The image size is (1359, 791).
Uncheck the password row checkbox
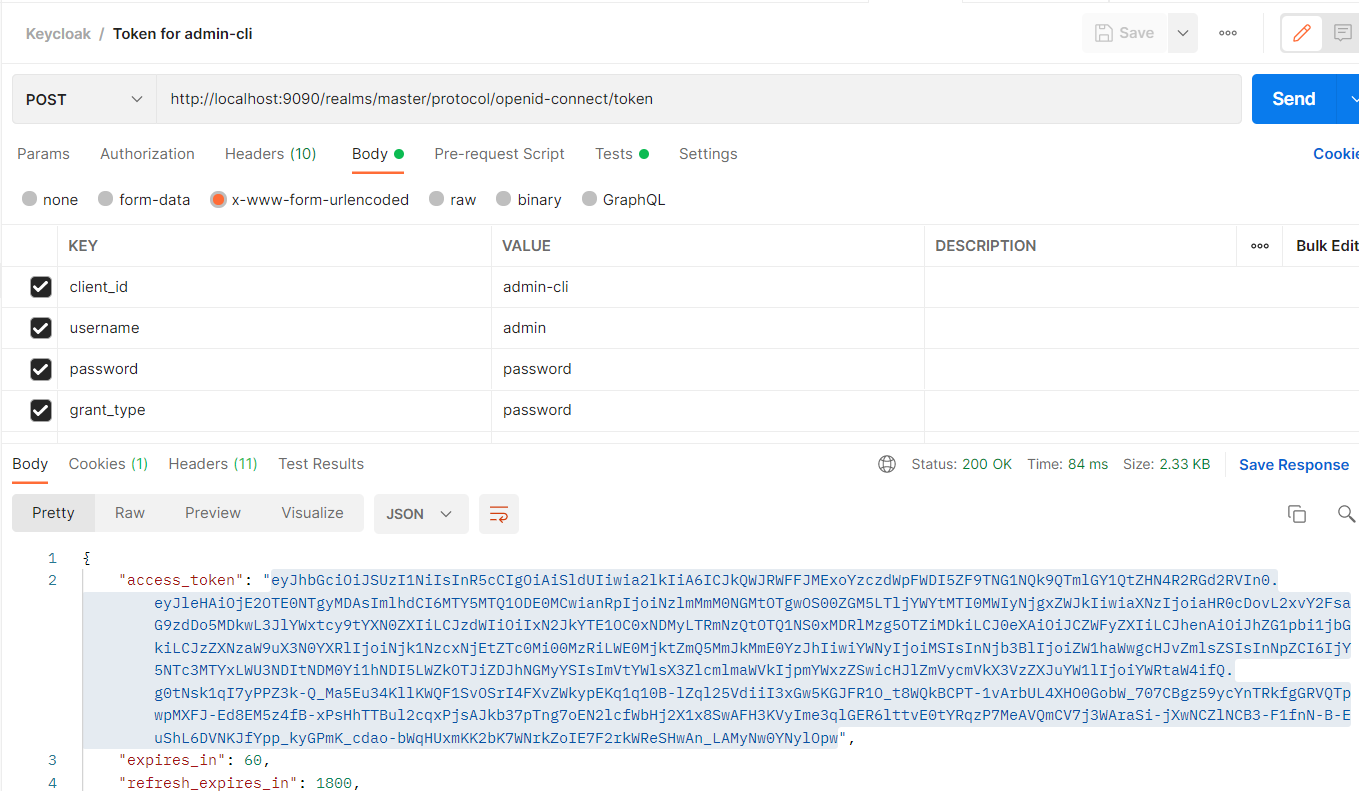[40, 369]
